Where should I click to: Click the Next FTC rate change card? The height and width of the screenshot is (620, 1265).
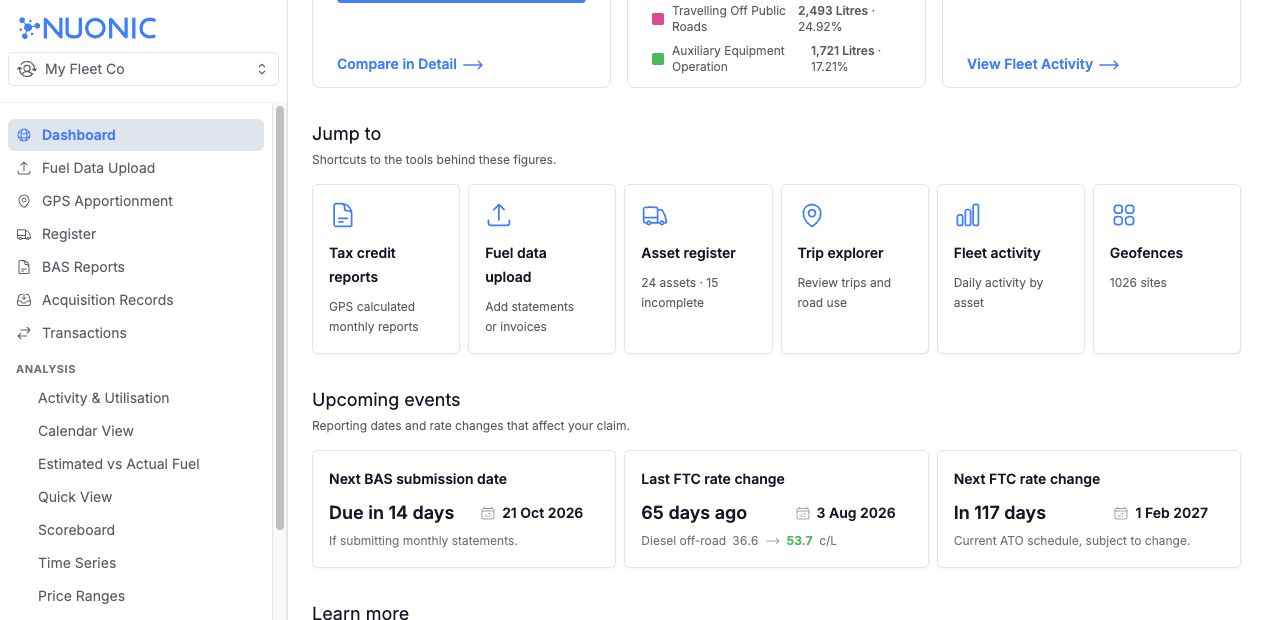(1089, 509)
